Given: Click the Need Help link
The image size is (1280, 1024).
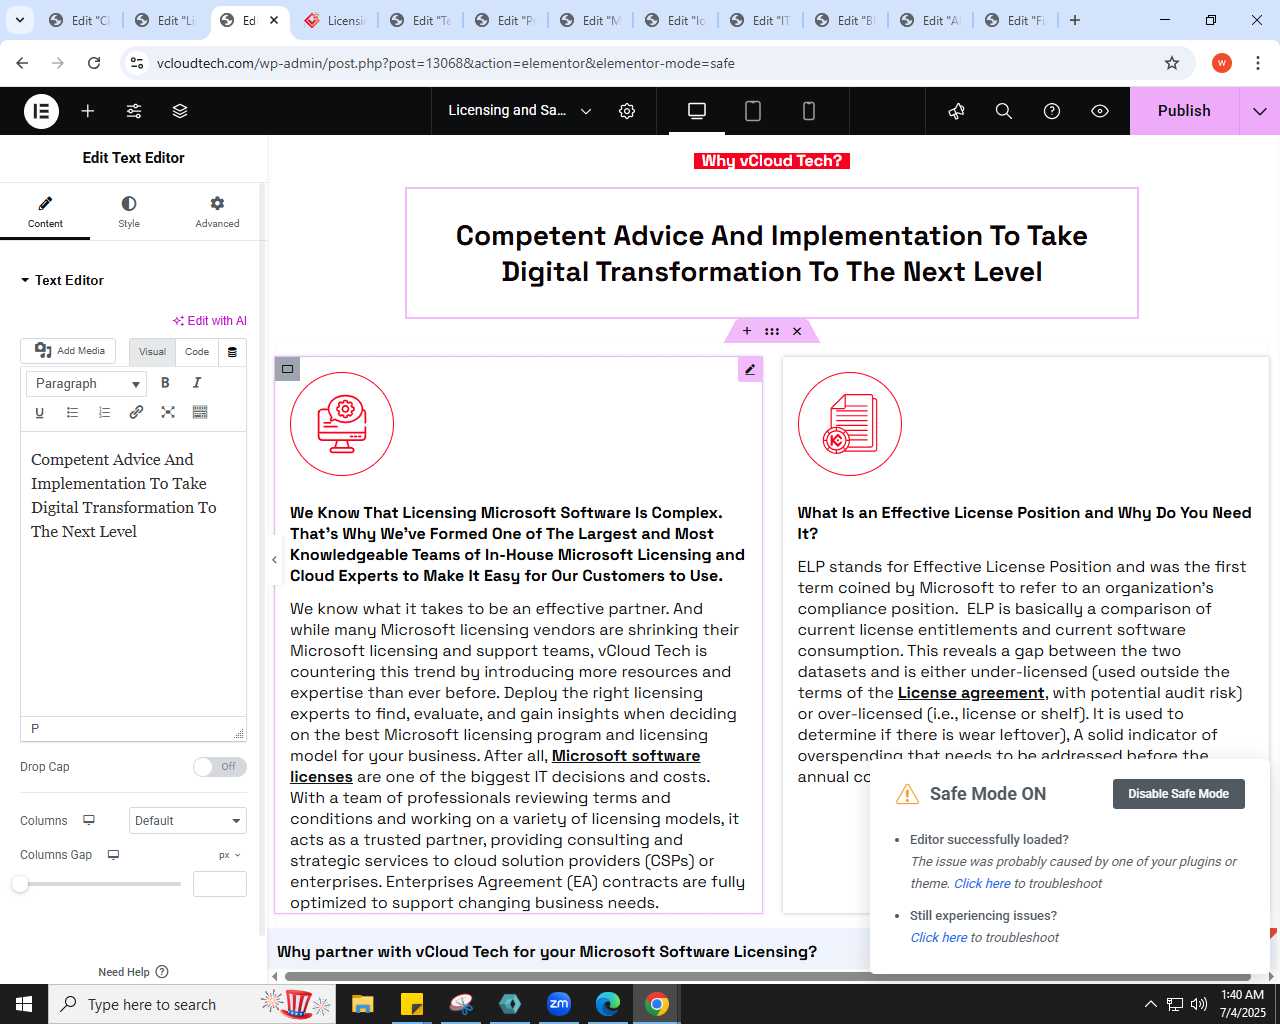Looking at the screenshot, I should (133, 972).
